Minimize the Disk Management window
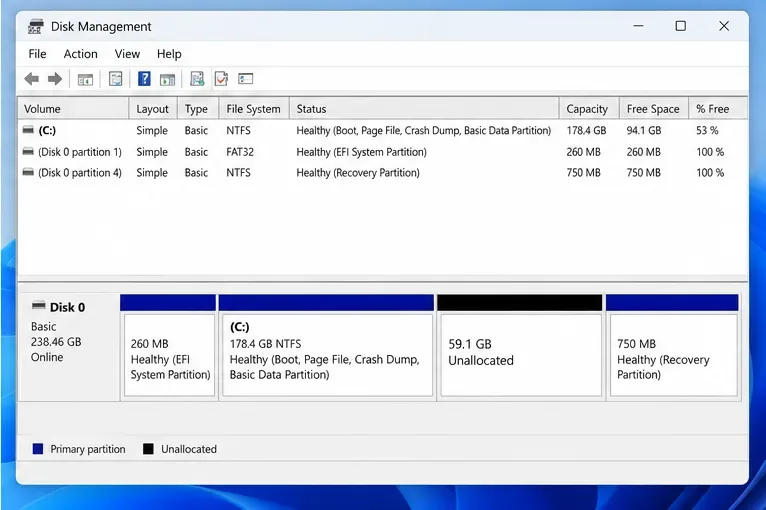This screenshot has height=510, width=766. click(638, 26)
